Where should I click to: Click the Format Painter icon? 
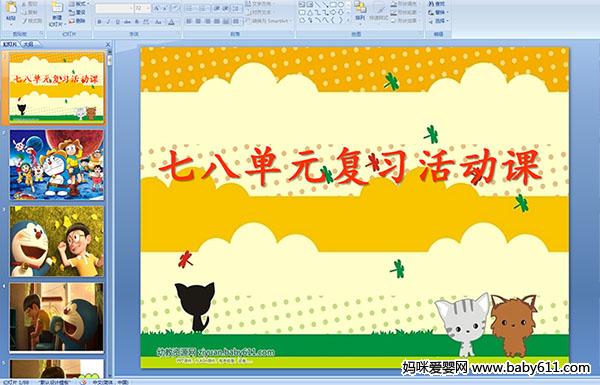coord(31,21)
